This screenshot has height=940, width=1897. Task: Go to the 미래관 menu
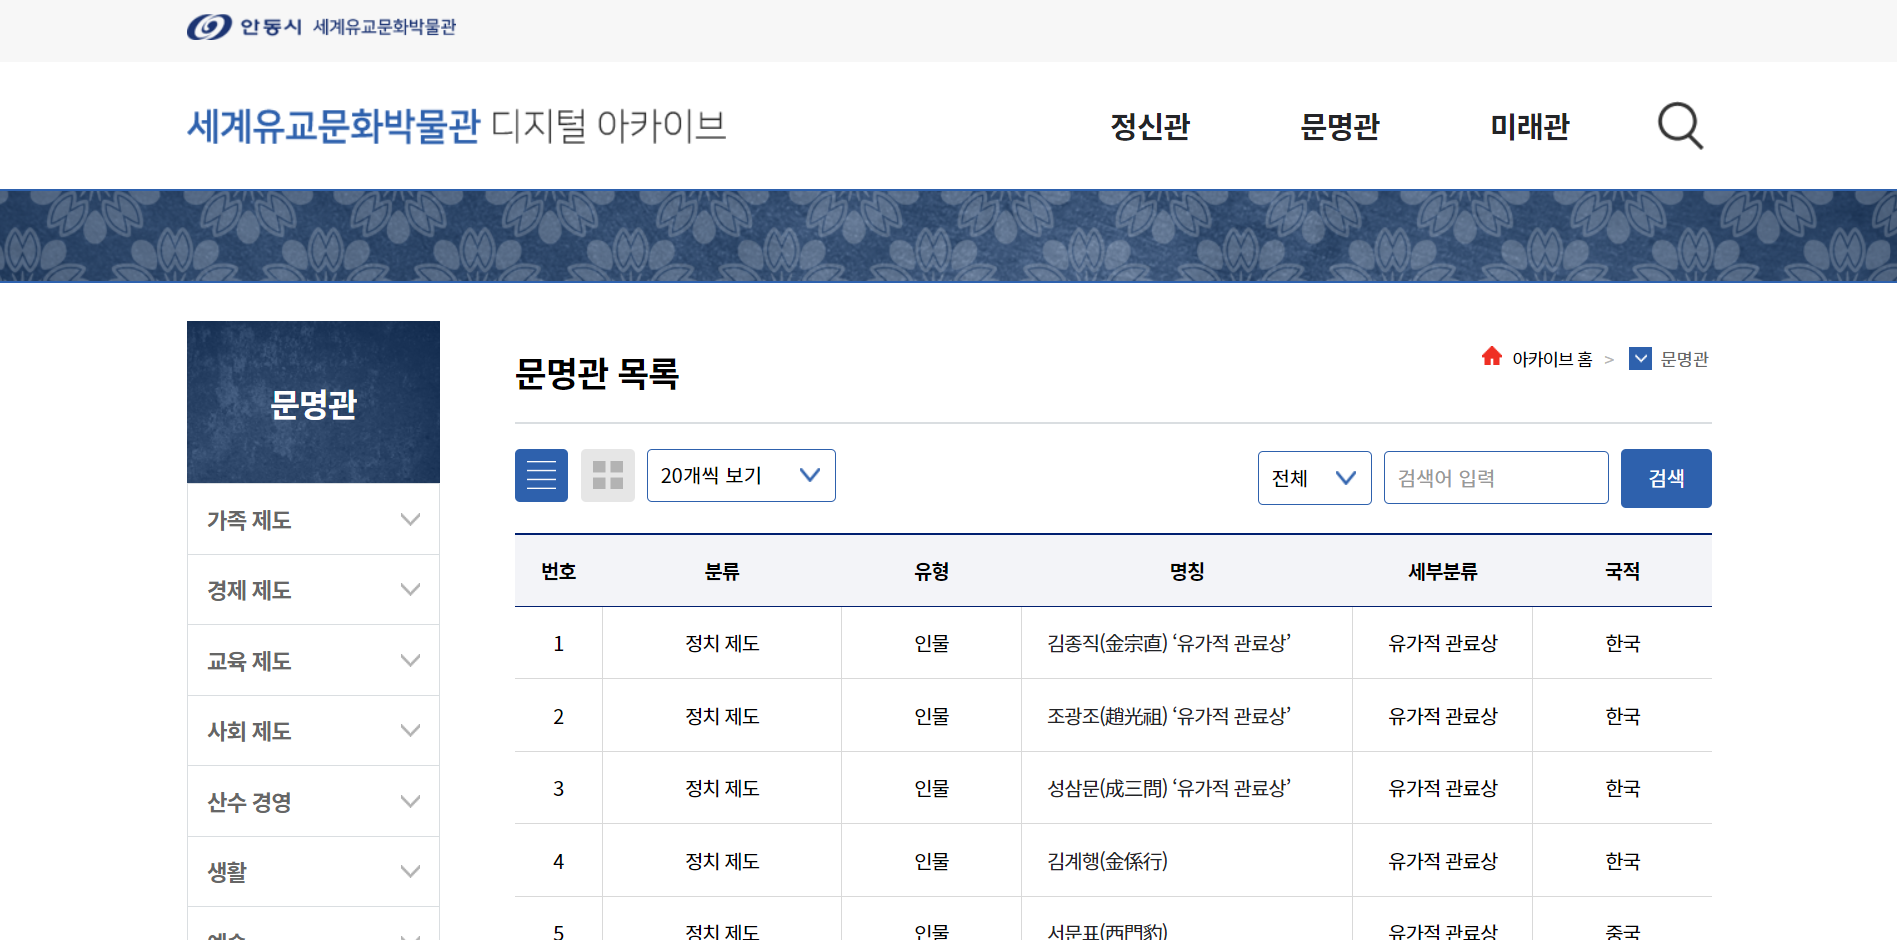pos(1529,127)
